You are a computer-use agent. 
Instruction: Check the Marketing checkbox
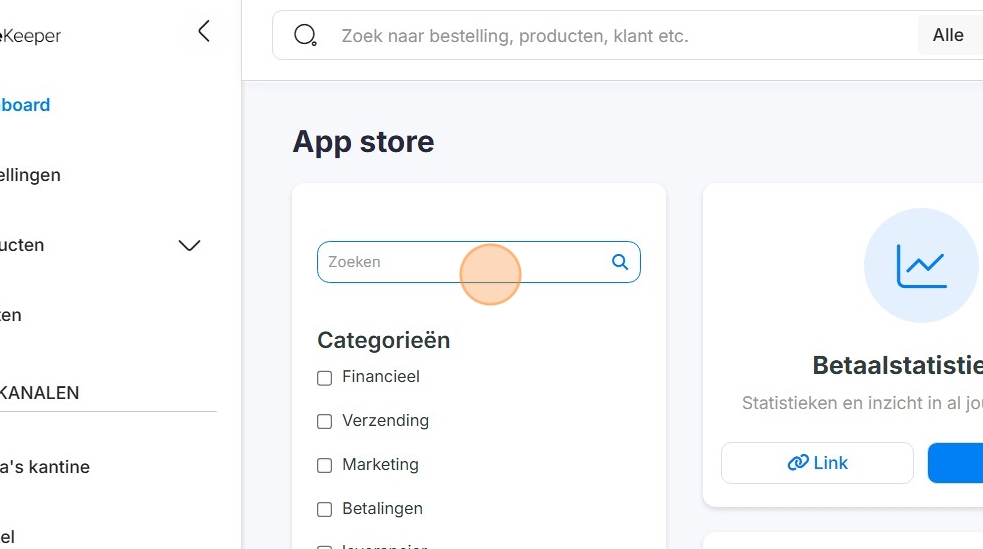point(324,465)
